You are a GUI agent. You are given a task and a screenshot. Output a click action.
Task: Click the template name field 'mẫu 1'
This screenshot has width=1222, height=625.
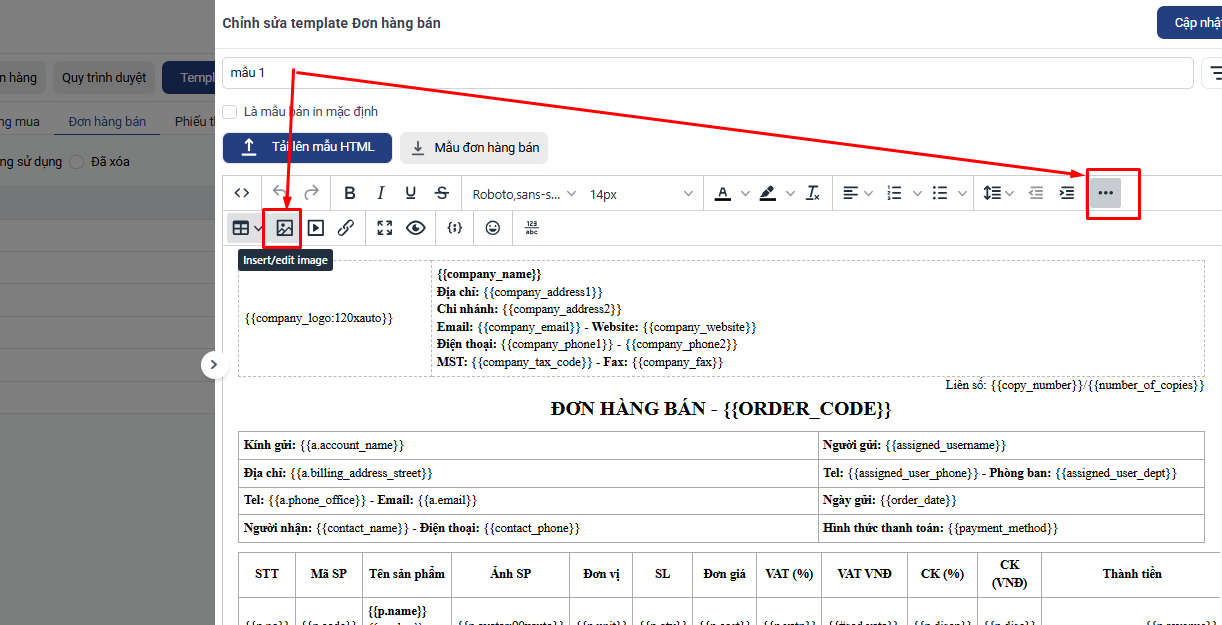click(708, 73)
